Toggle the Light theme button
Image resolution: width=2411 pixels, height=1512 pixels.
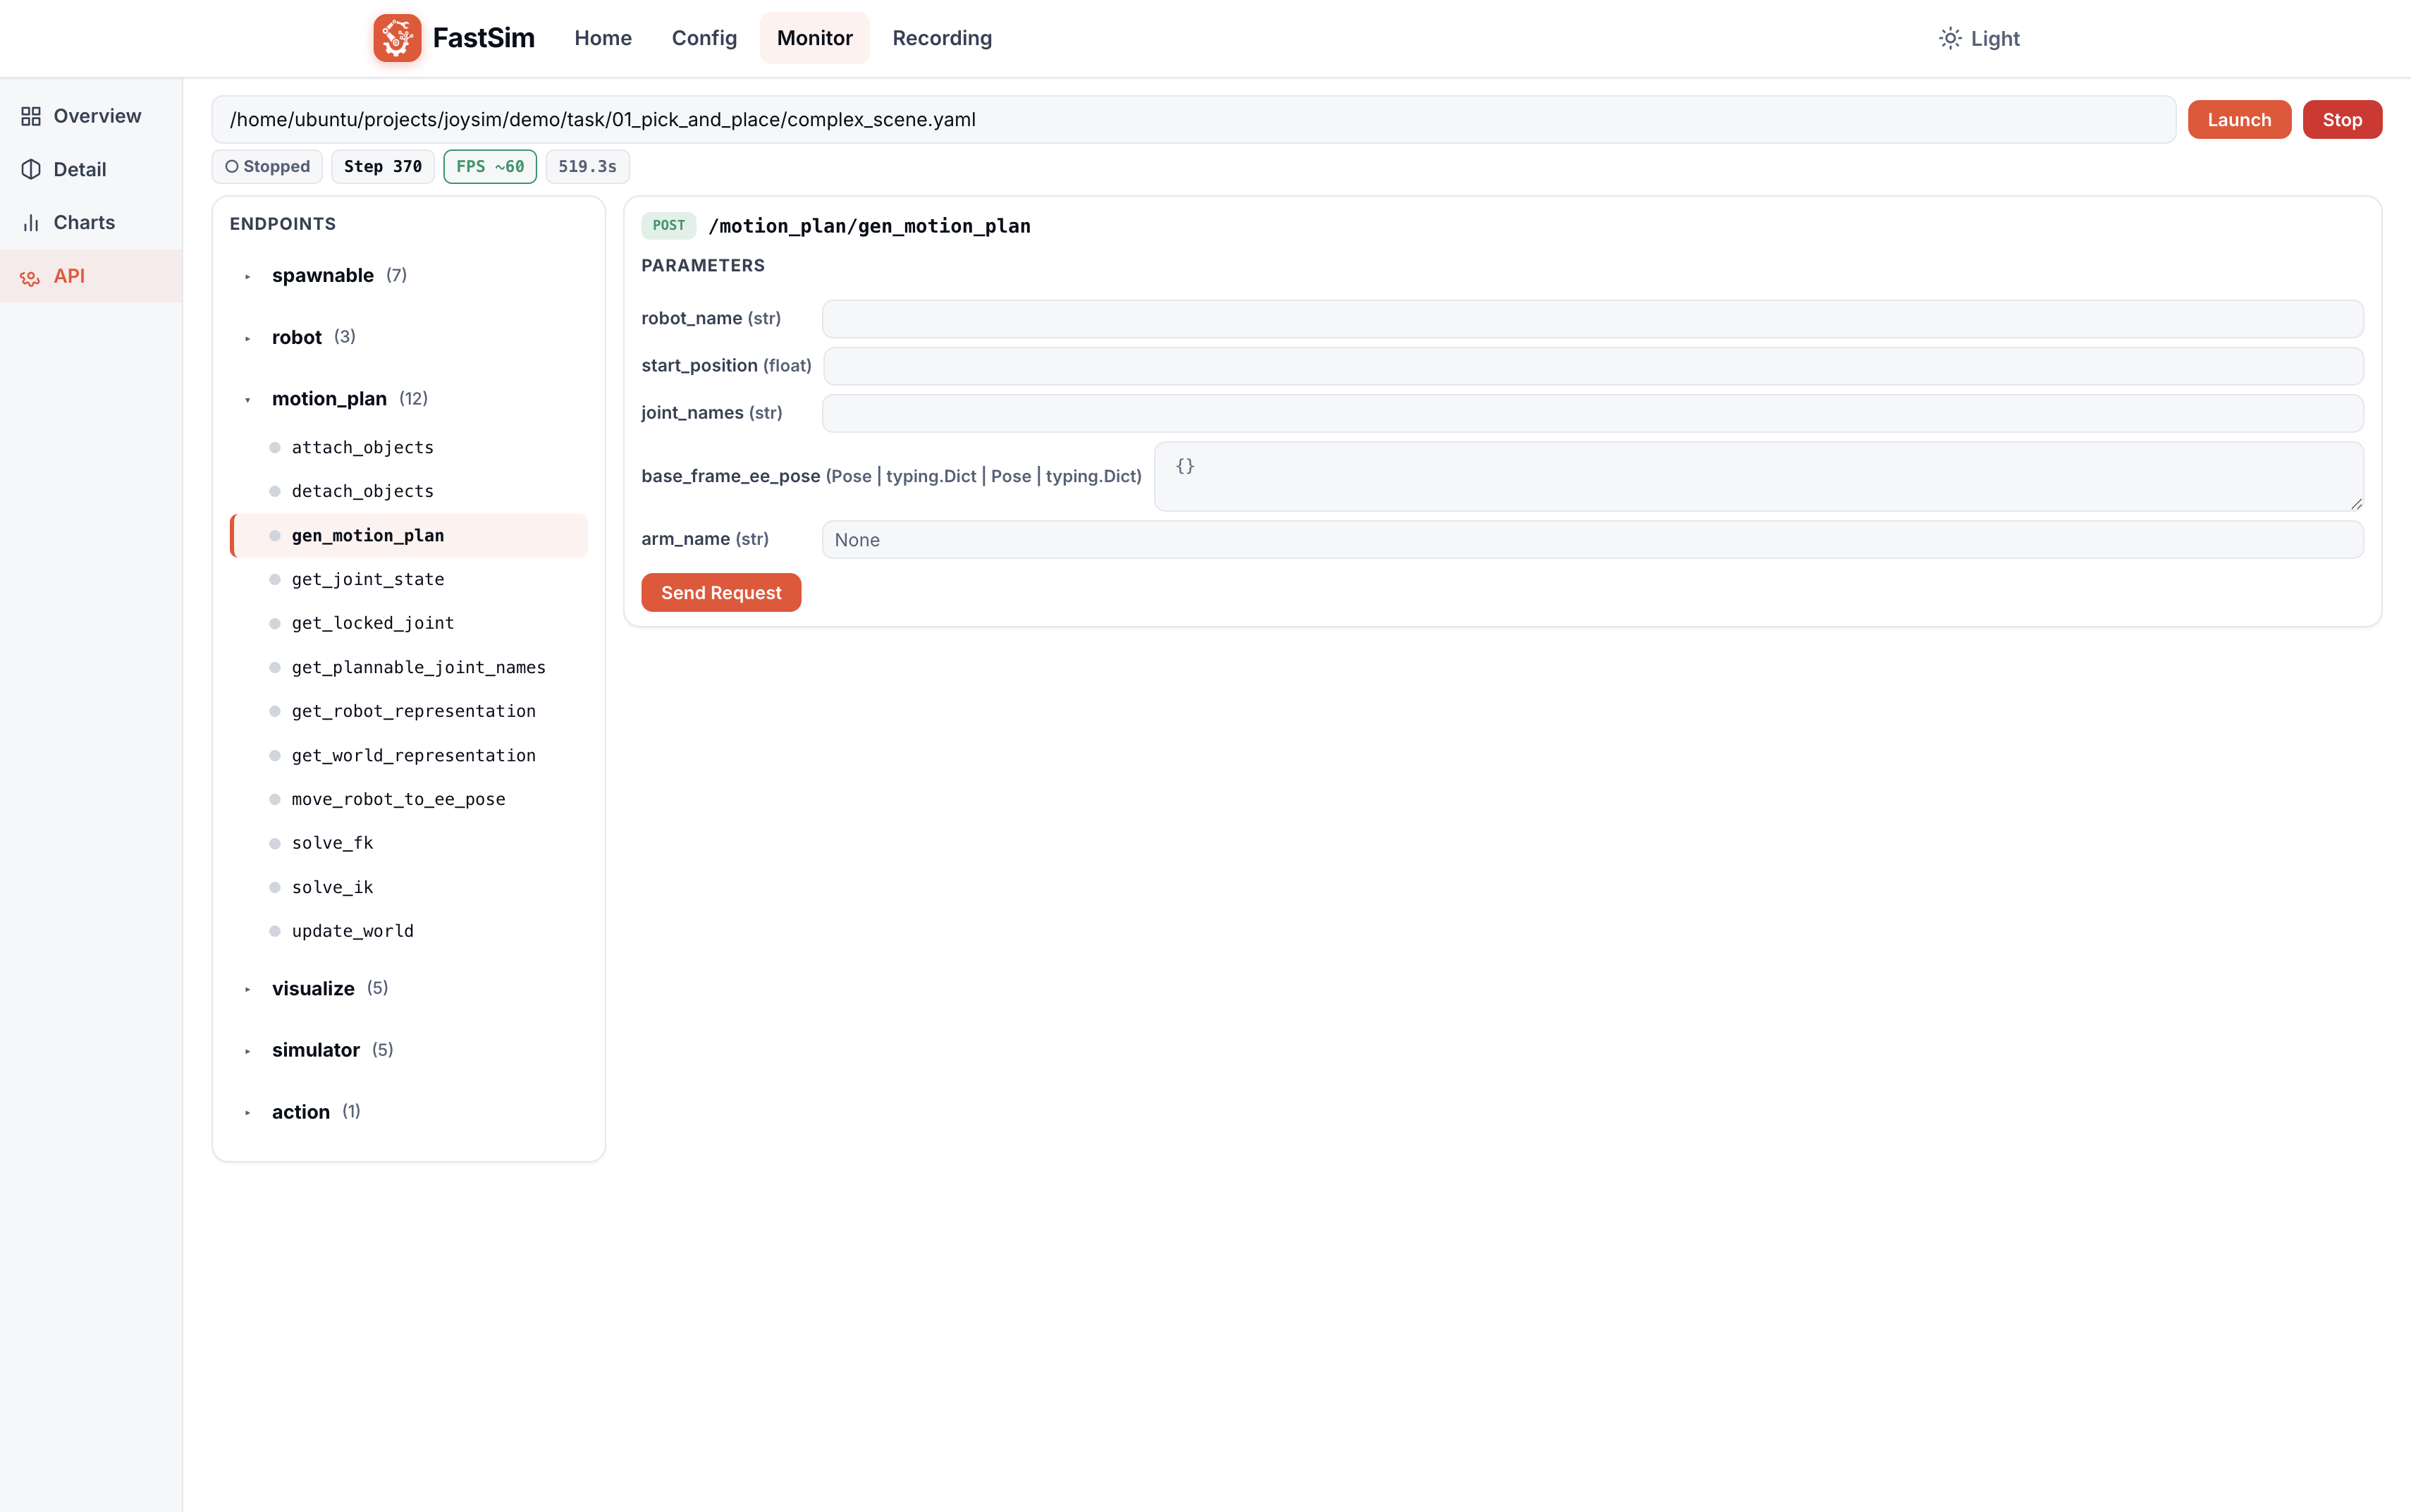[x=1979, y=38]
